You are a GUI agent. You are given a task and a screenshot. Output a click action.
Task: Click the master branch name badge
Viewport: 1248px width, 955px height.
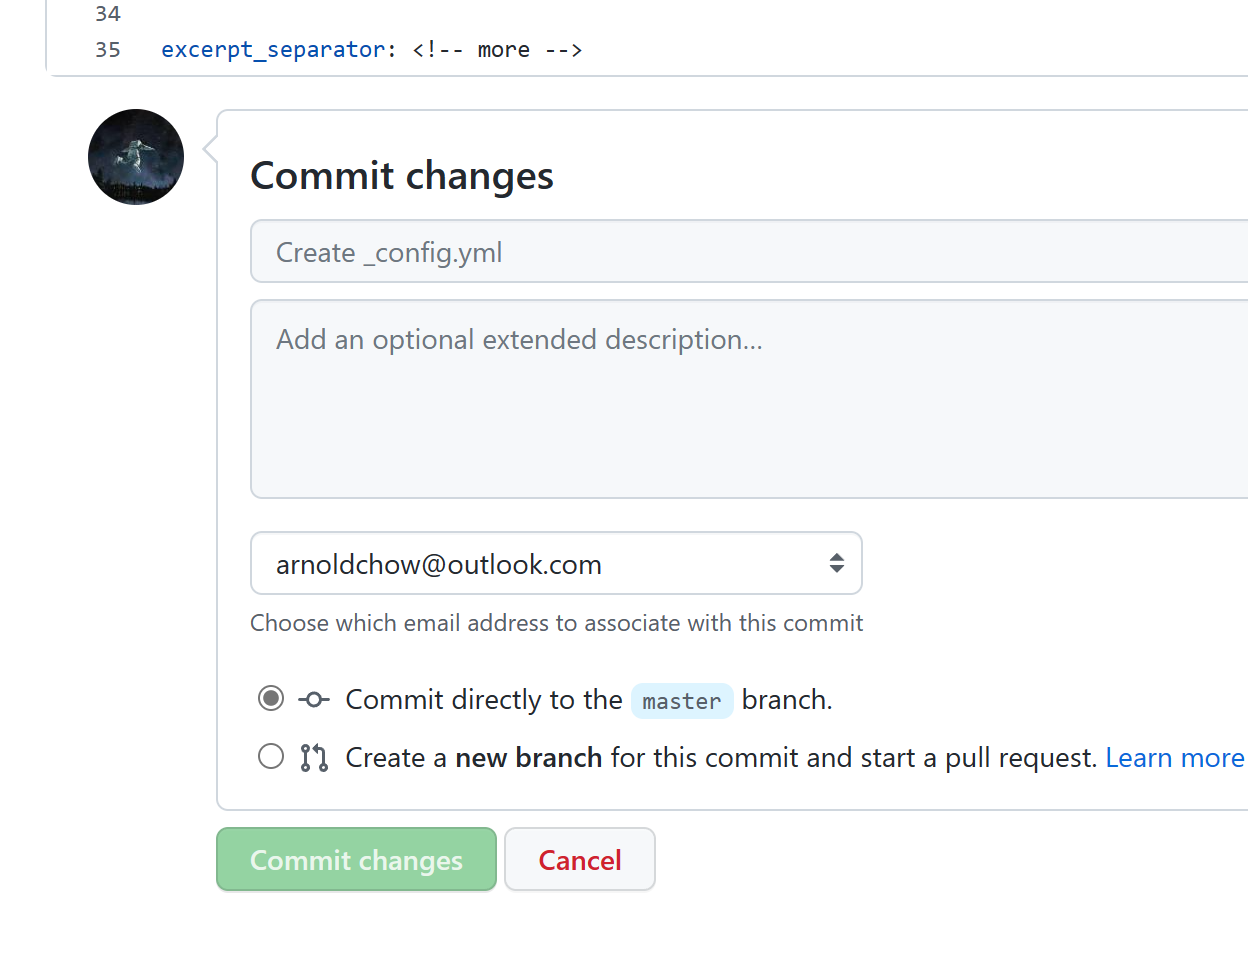(x=681, y=701)
